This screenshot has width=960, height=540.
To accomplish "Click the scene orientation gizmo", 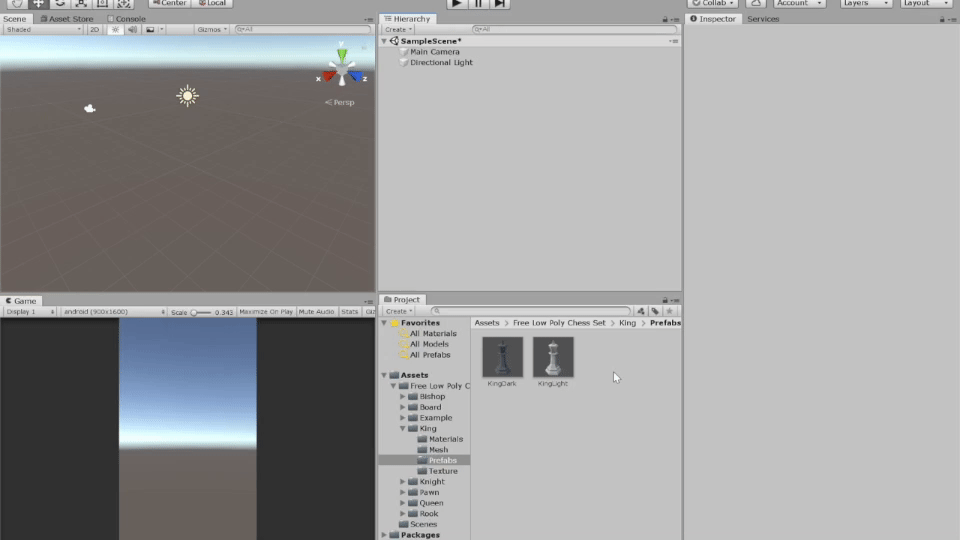I will 343,66.
